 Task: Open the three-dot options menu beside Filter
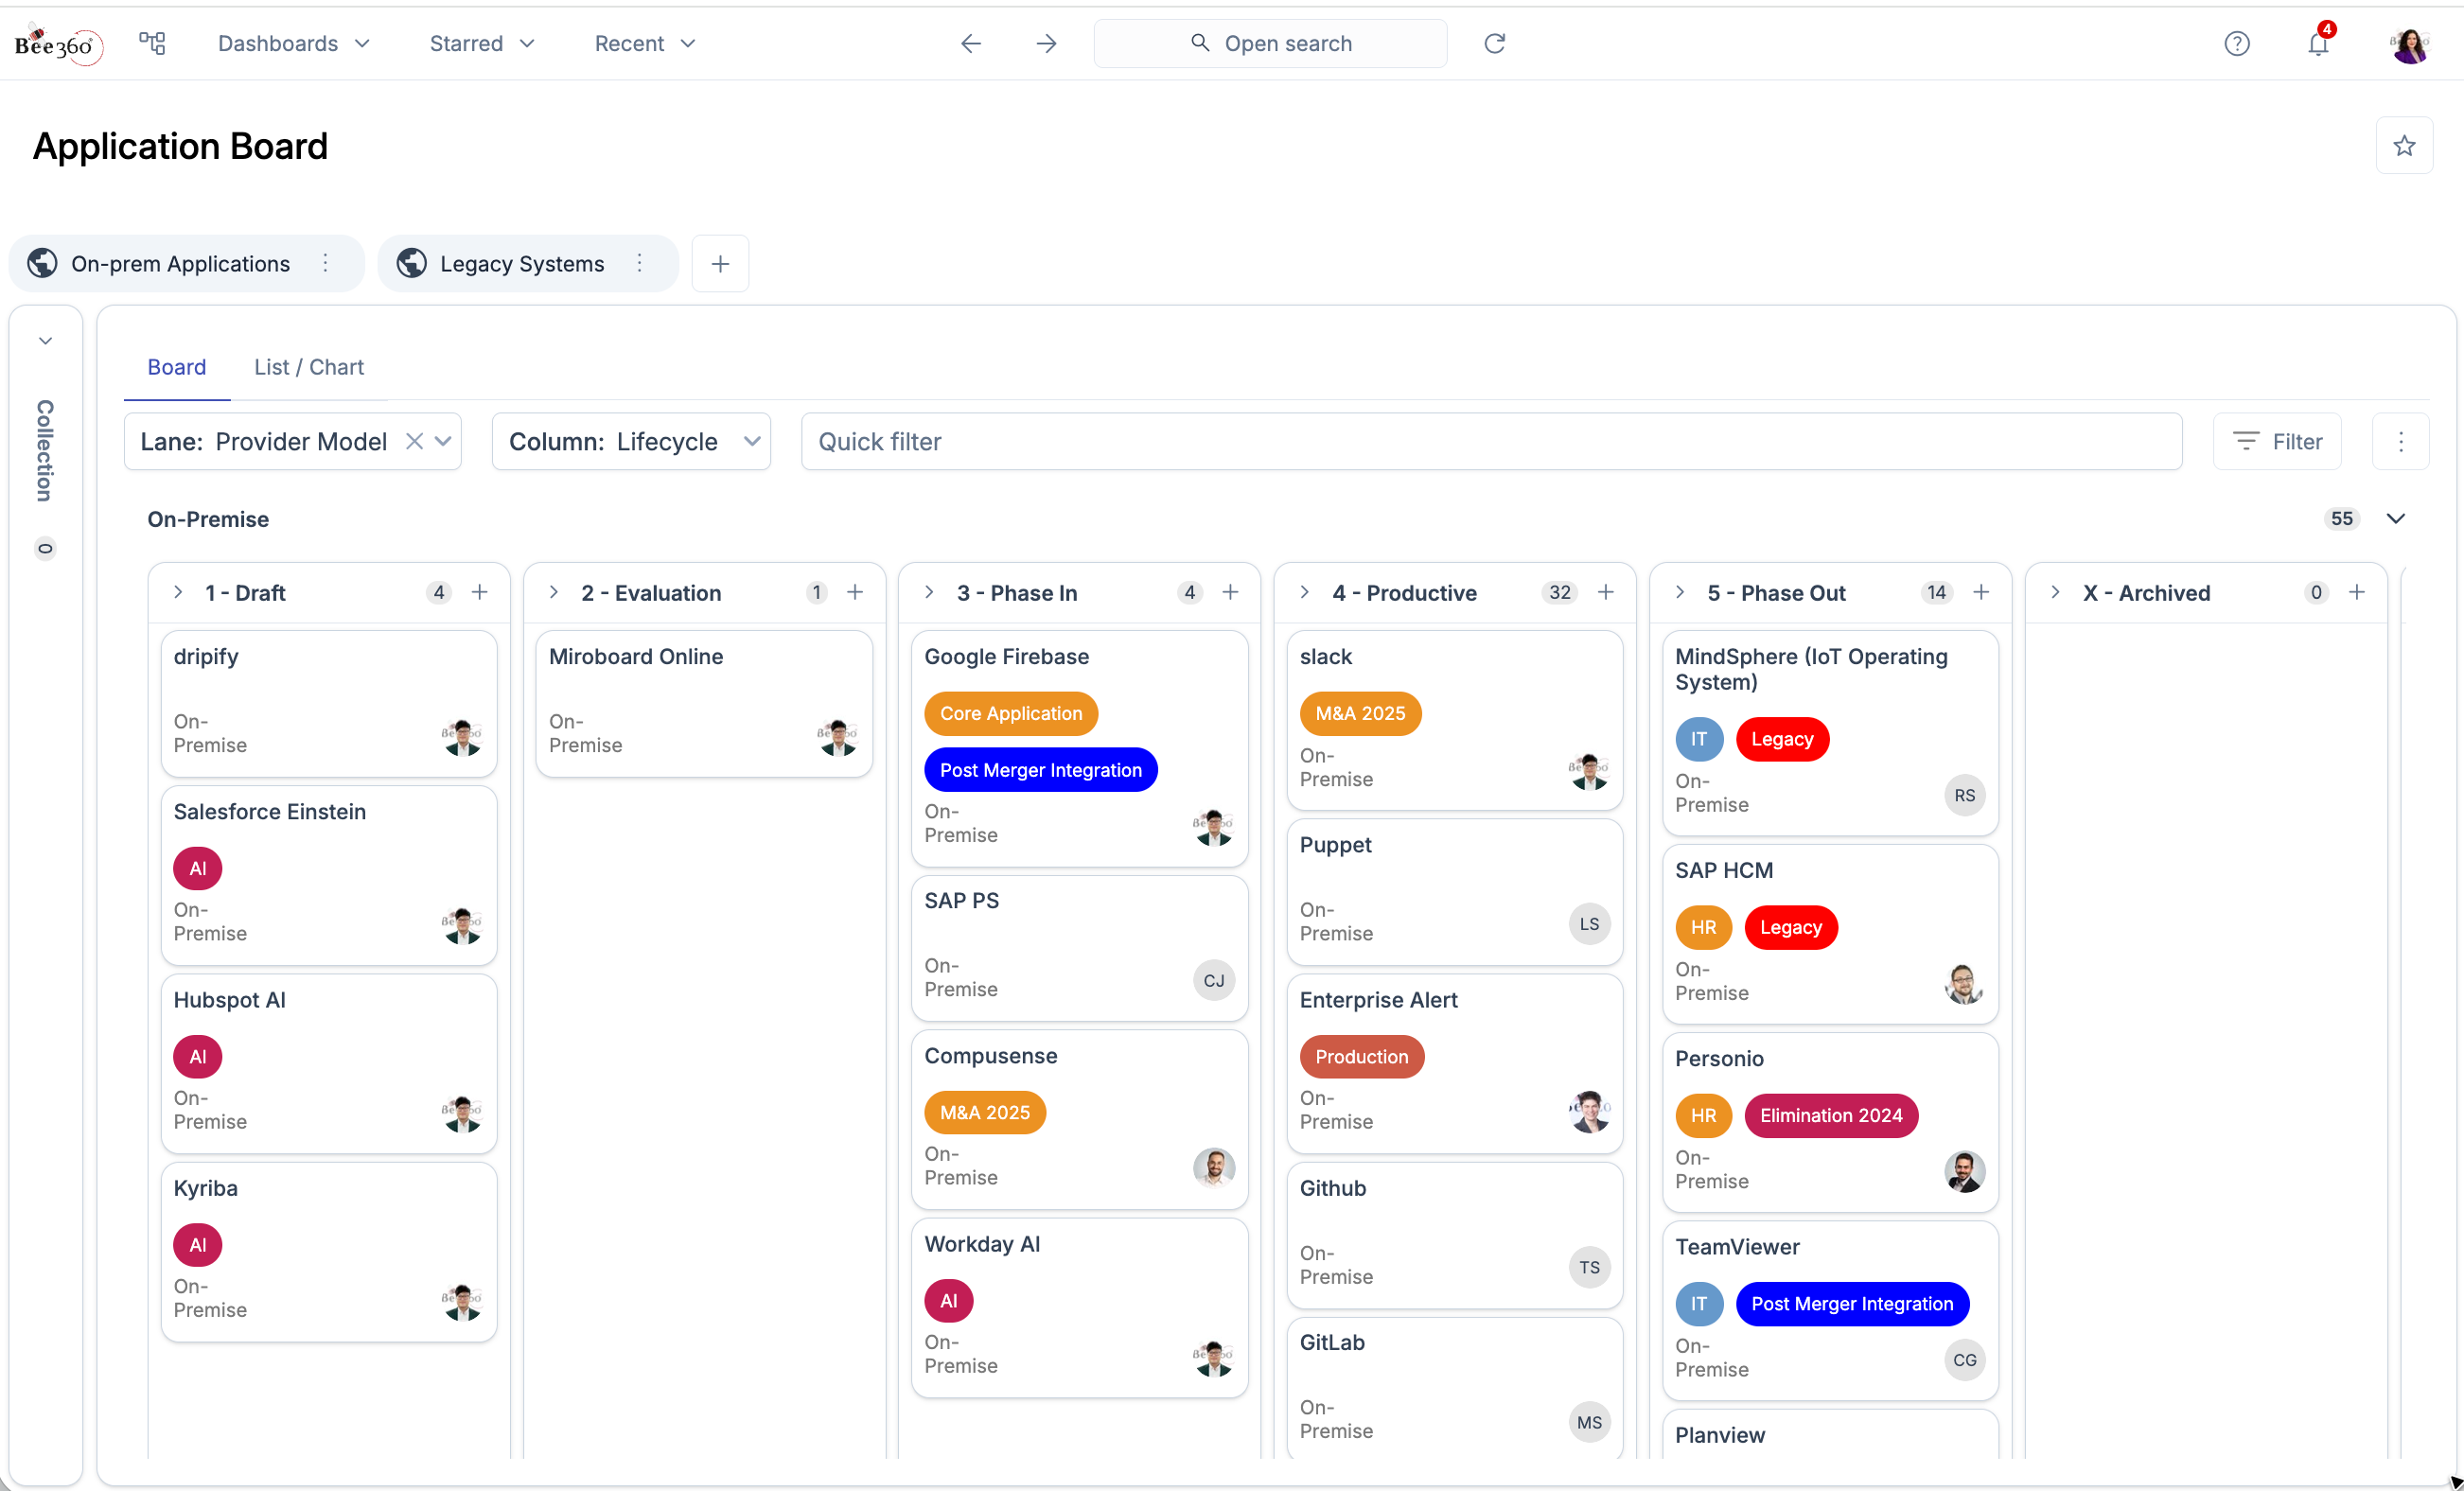pos(2401,441)
